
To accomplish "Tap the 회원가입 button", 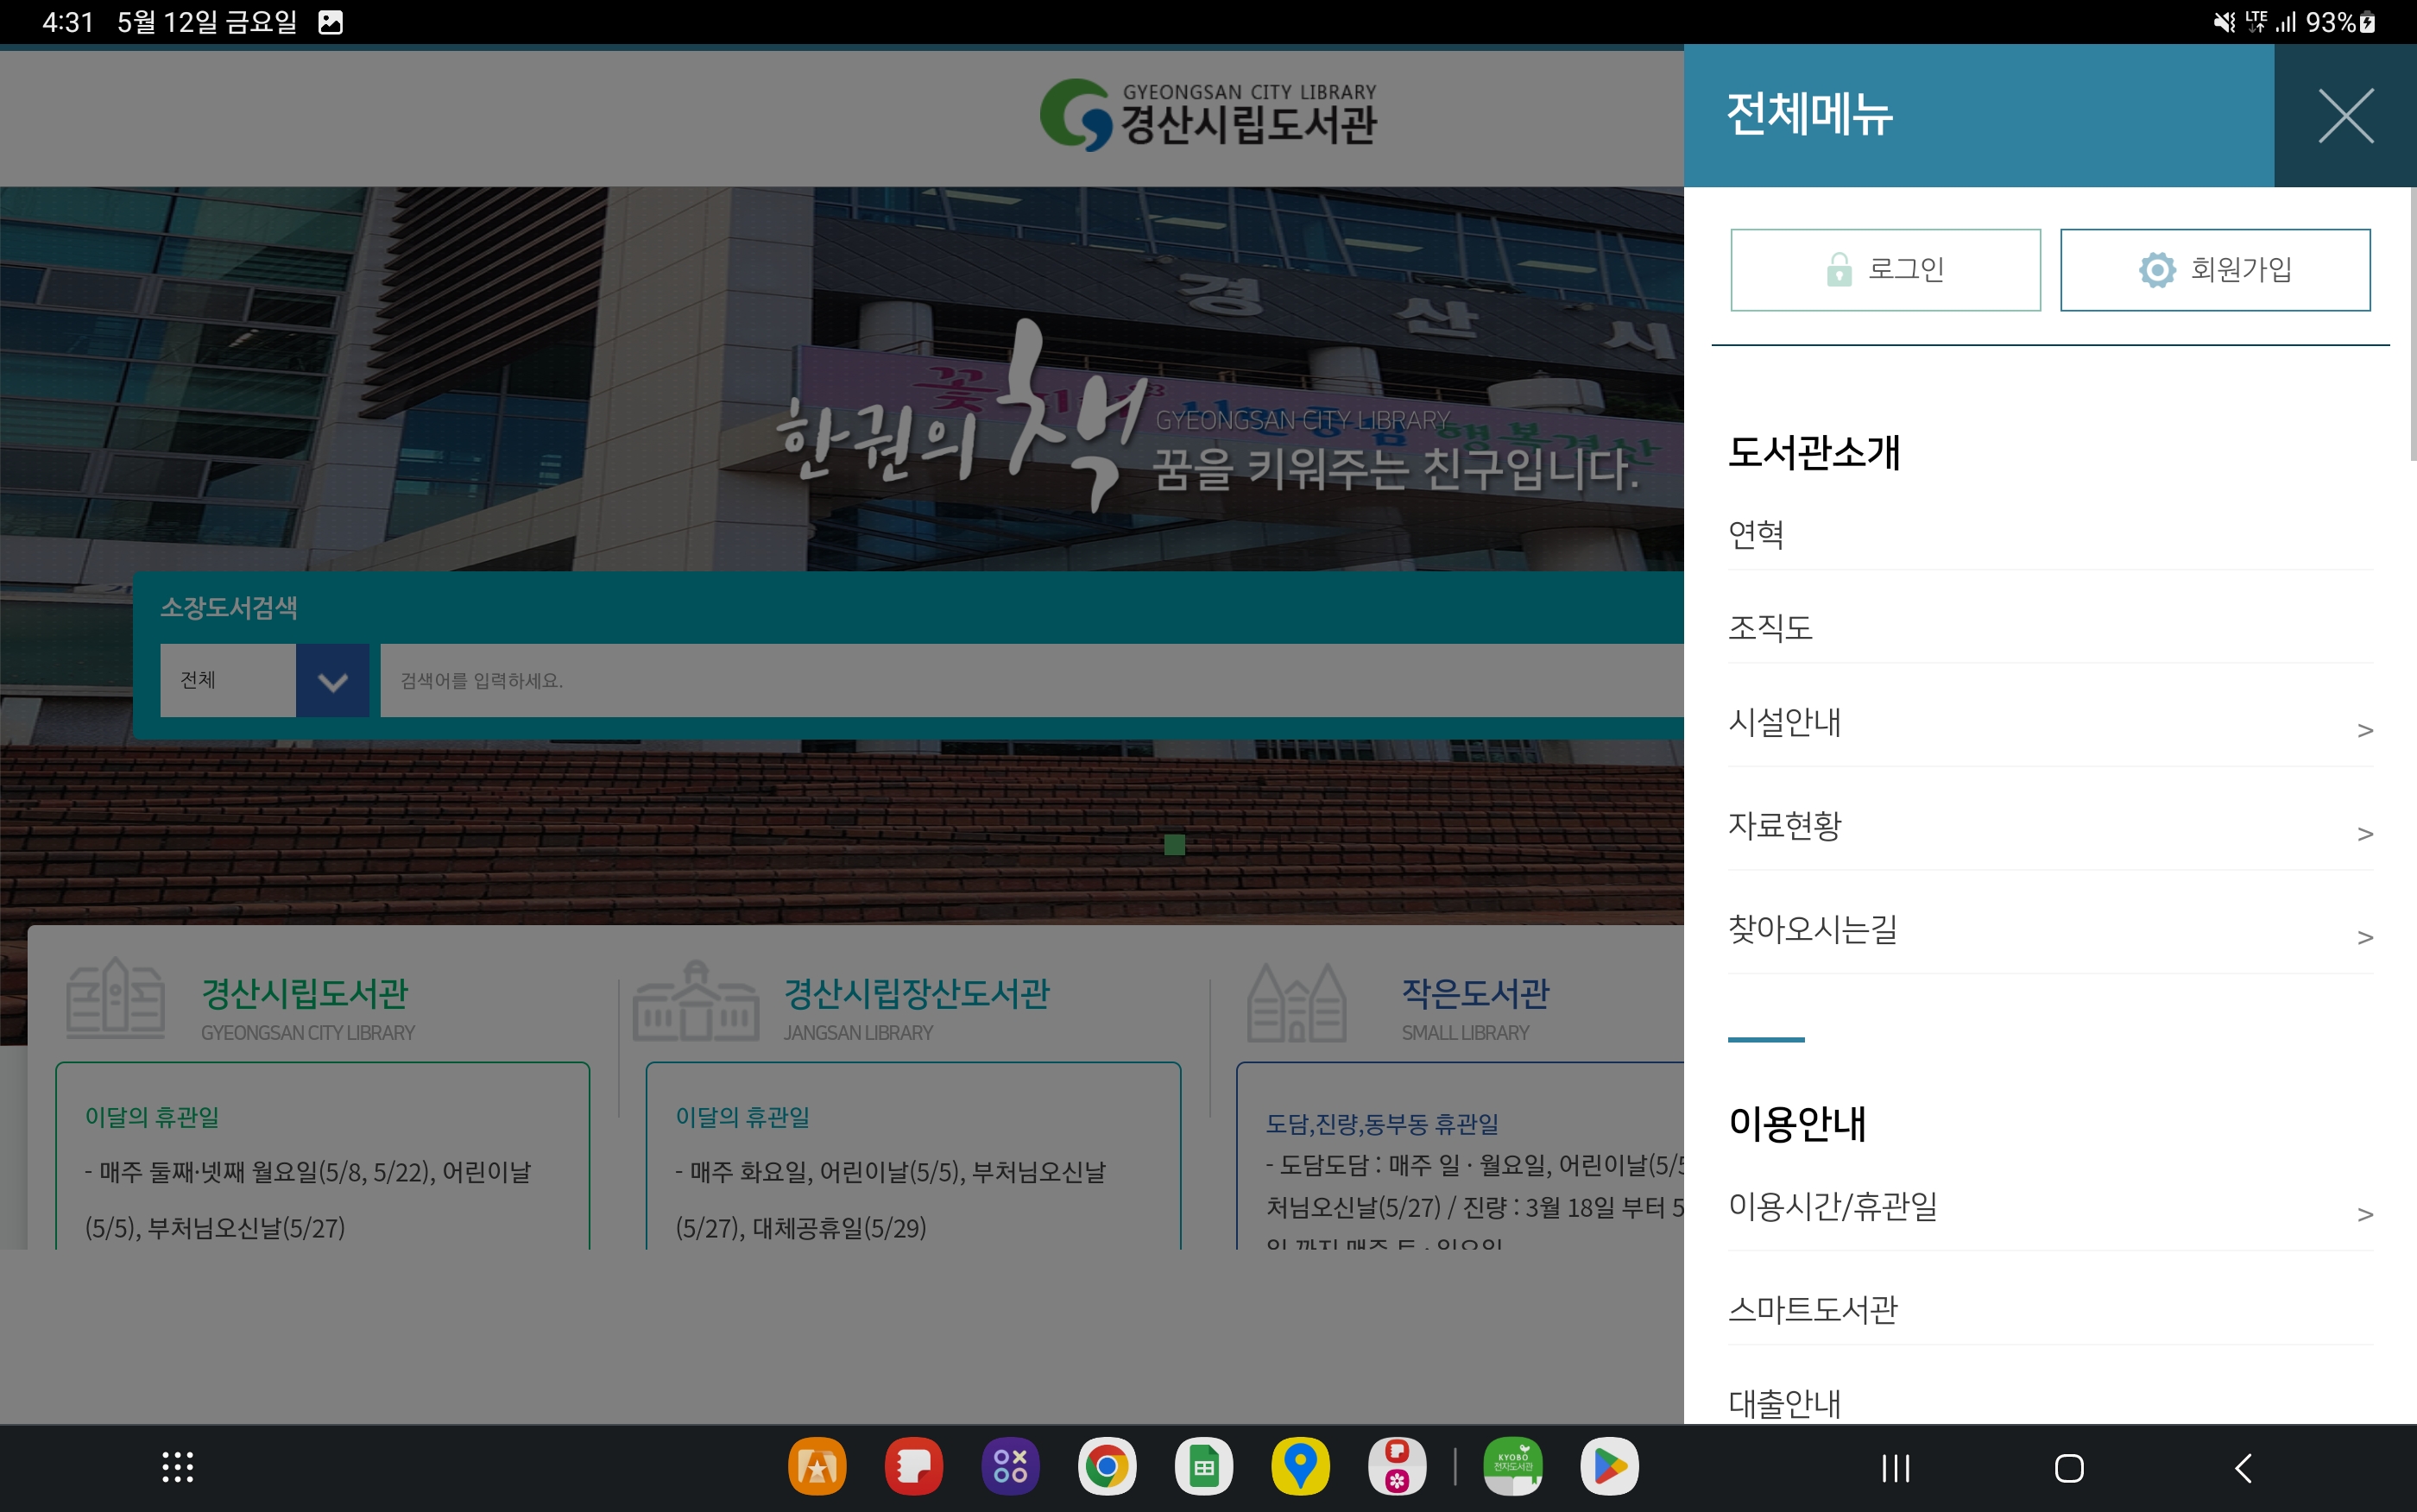I will tap(2214, 269).
